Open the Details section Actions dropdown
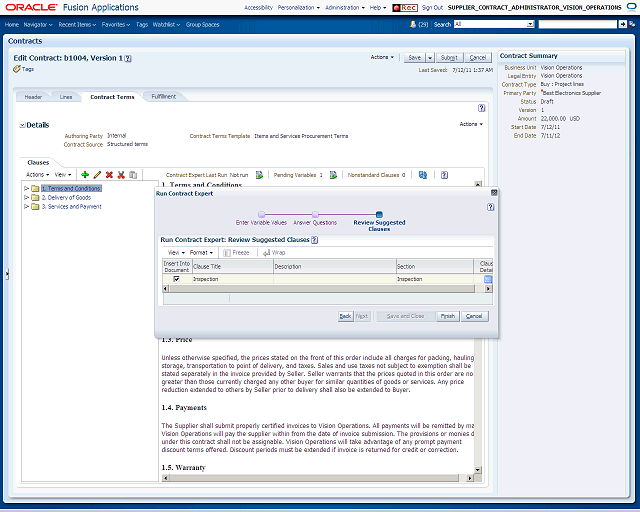 coord(471,124)
